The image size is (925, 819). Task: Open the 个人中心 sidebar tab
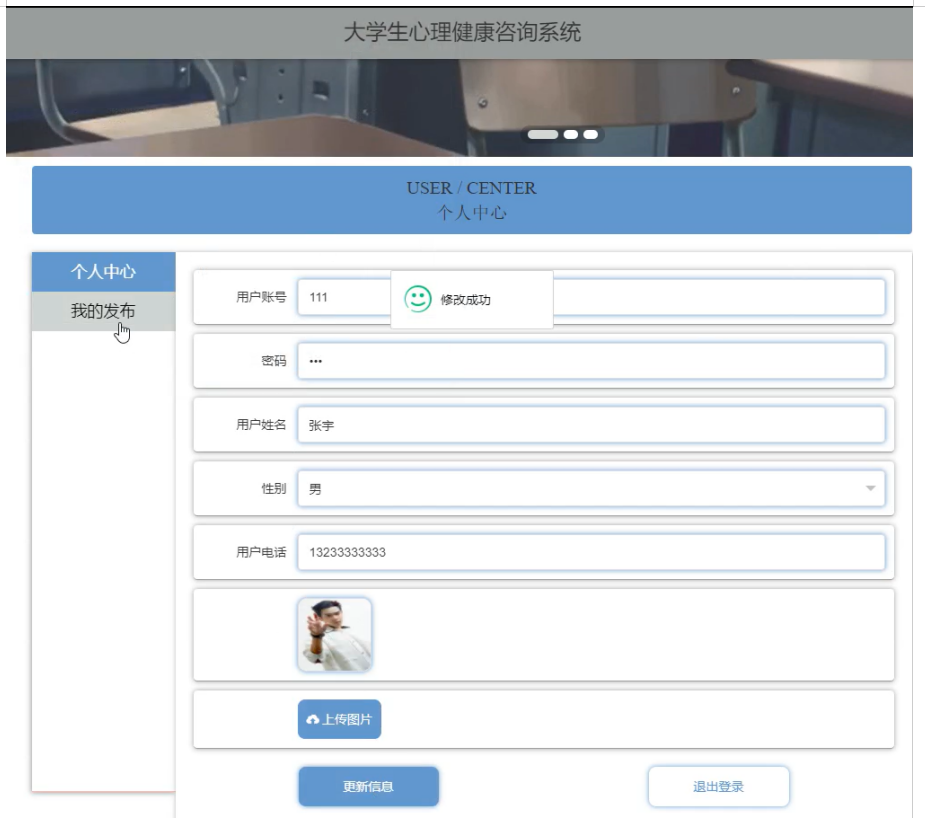[x=103, y=272]
